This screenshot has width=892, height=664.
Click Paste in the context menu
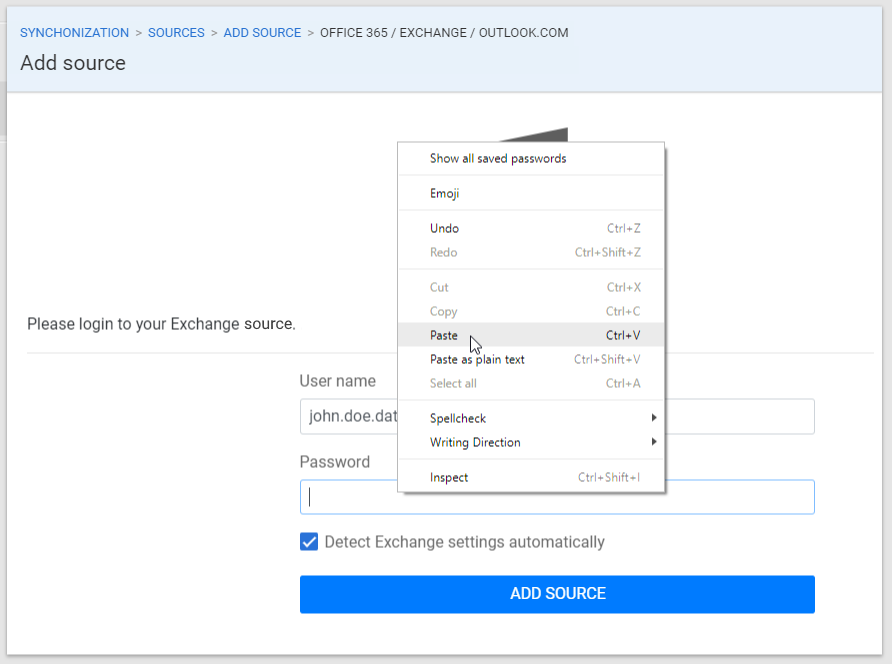pyautogui.click(x=531, y=335)
